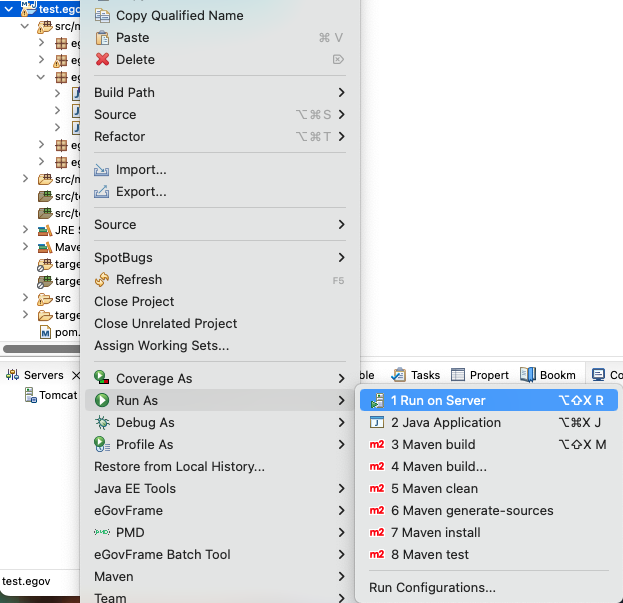623x603 pixels.
Task: Select Run on Server
Action: tap(488, 400)
